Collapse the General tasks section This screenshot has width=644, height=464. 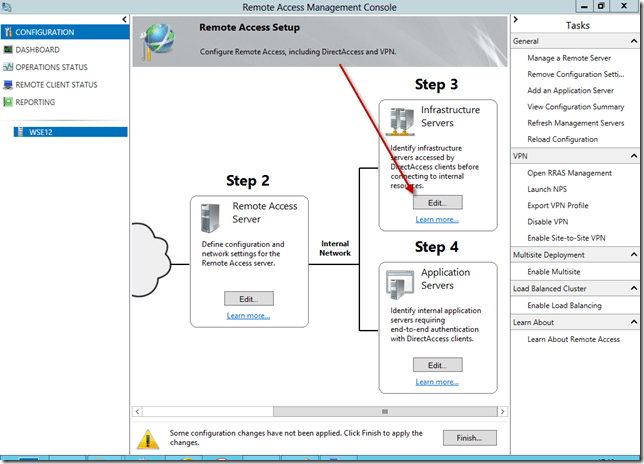tap(636, 41)
